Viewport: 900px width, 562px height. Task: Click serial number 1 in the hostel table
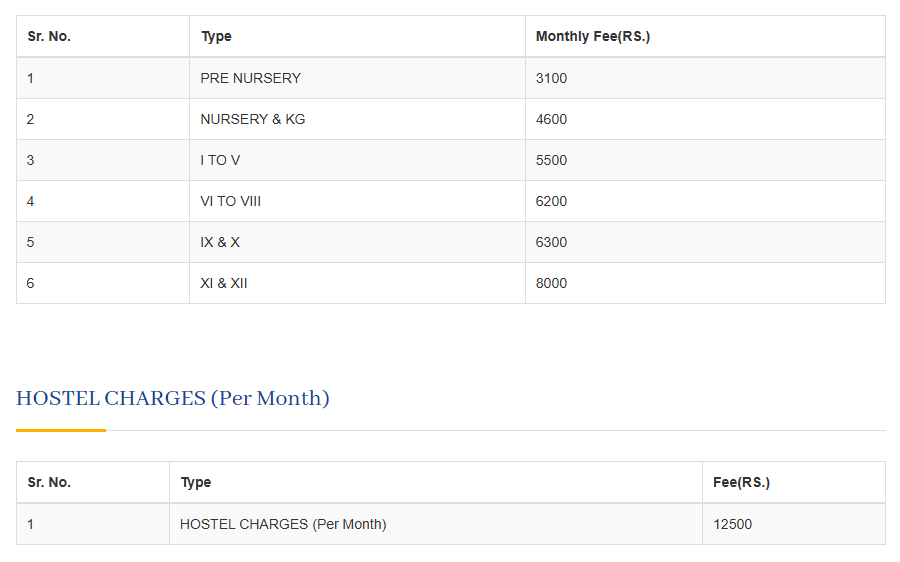point(30,524)
